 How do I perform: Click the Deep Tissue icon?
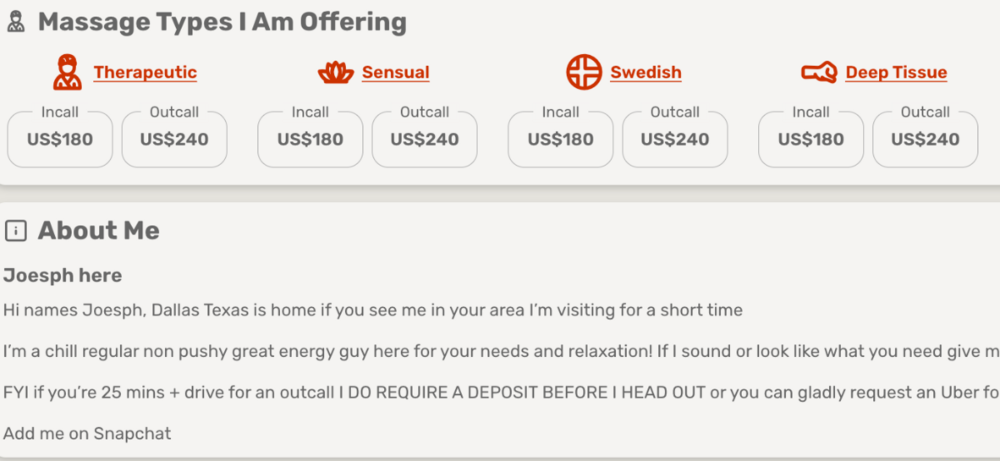pos(819,72)
